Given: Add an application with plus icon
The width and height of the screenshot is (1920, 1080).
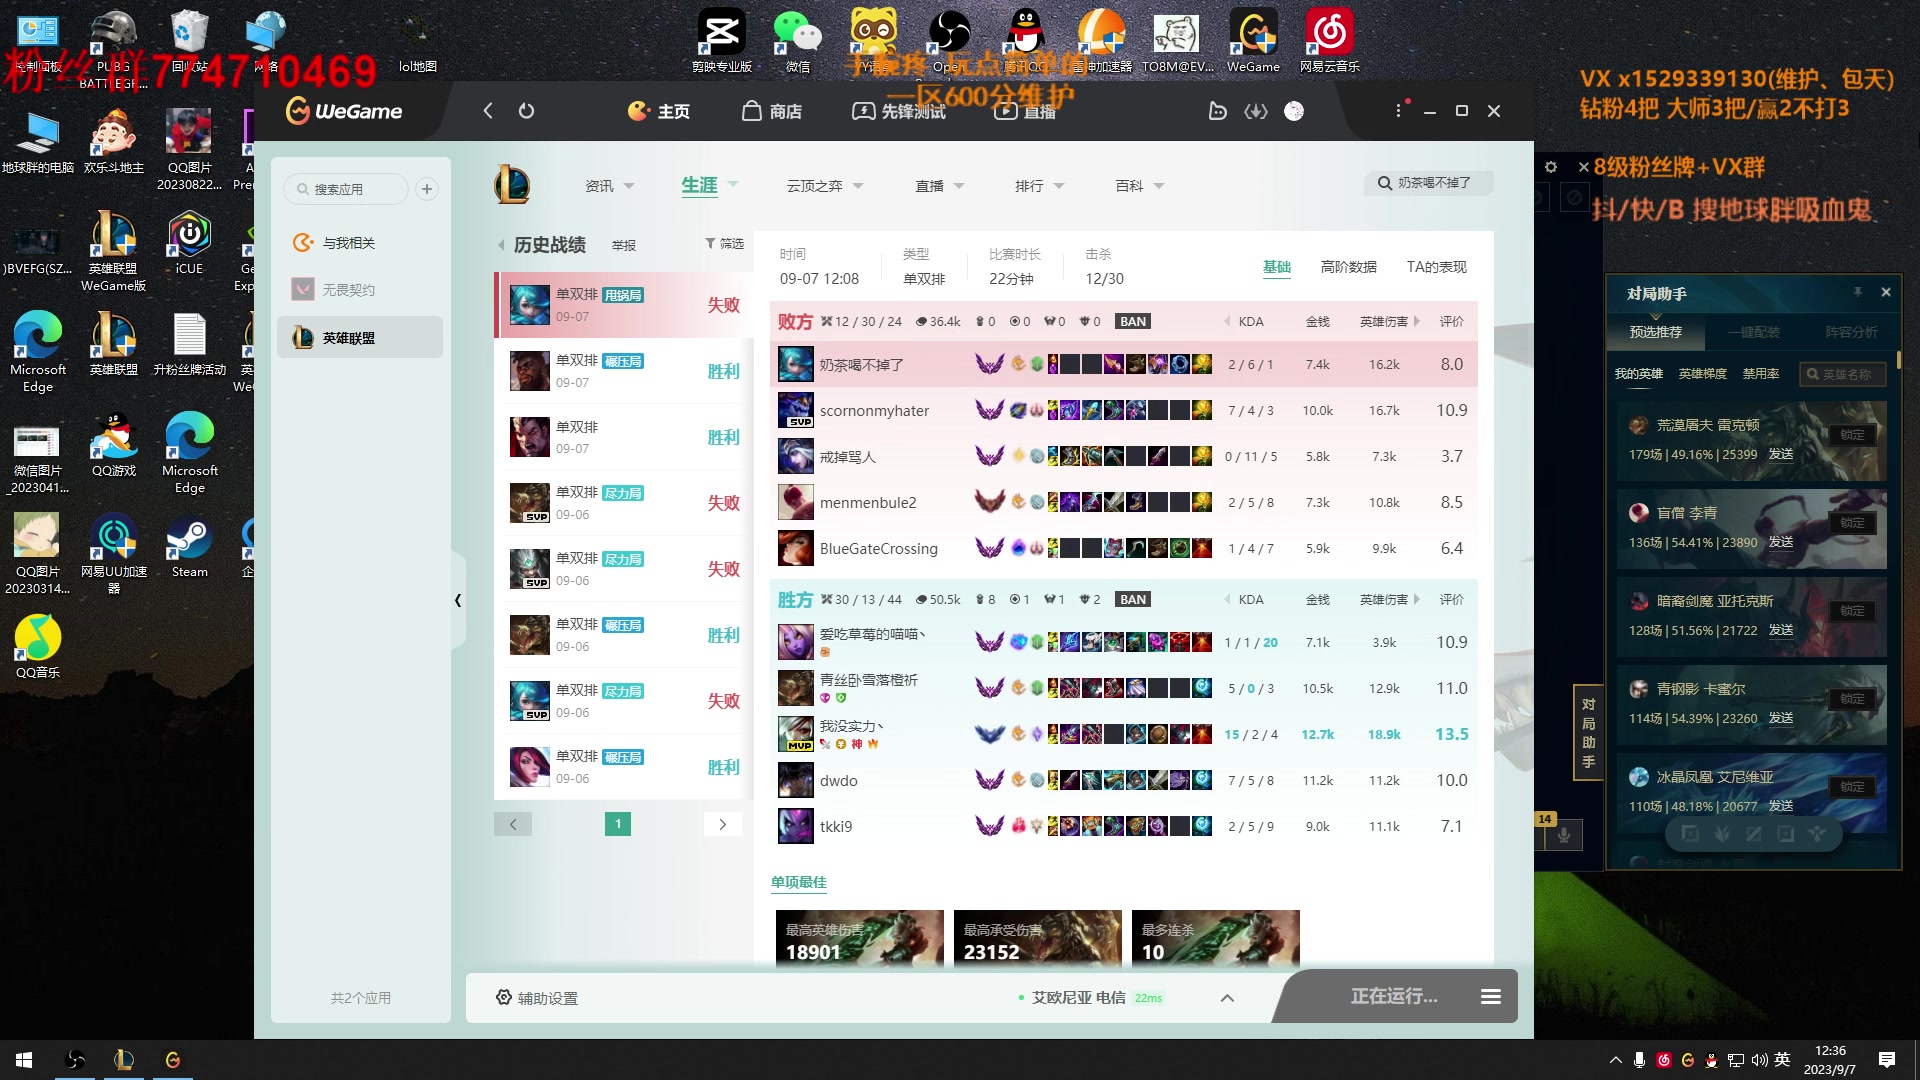Looking at the screenshot, I should click(427, 189).
